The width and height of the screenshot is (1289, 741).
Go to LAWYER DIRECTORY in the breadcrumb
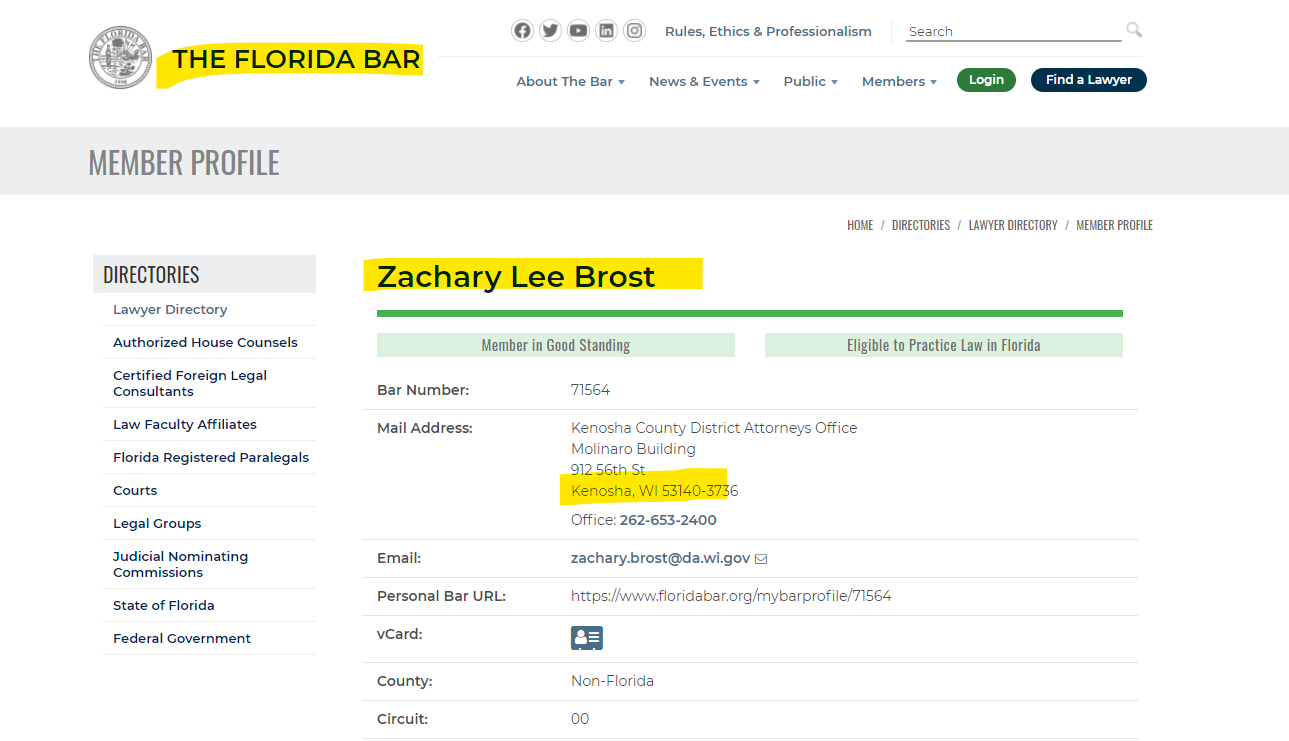pyautogui.click(x=1013, y=225)
